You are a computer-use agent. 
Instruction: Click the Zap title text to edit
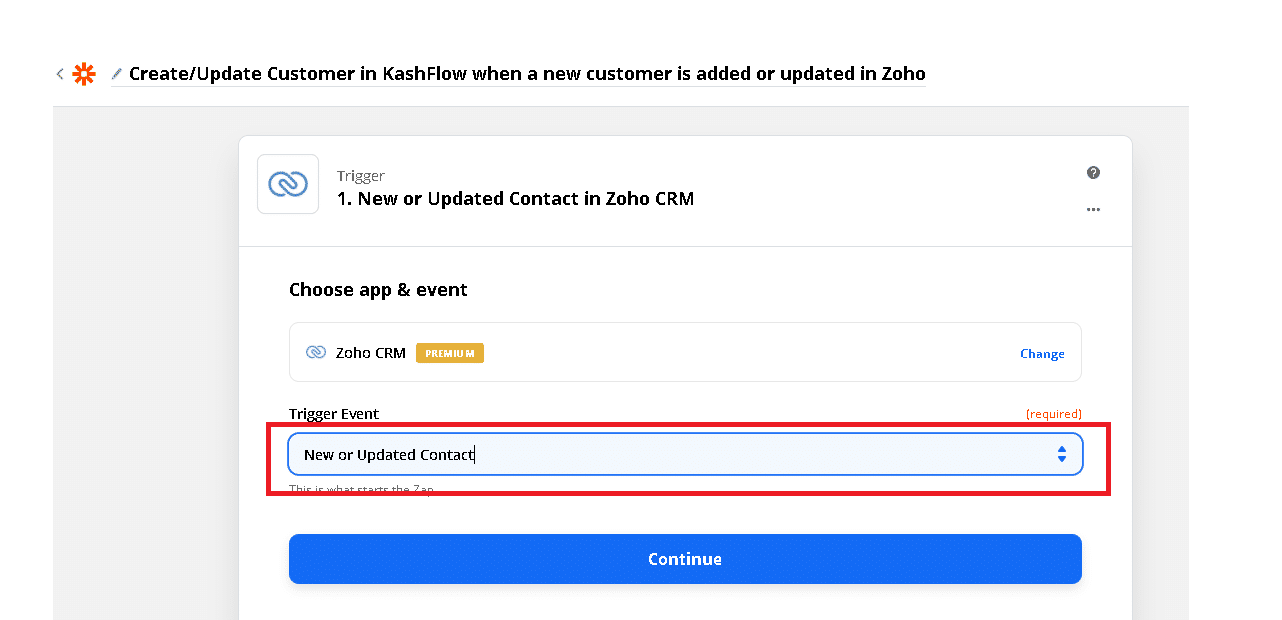tap(527, 74)
